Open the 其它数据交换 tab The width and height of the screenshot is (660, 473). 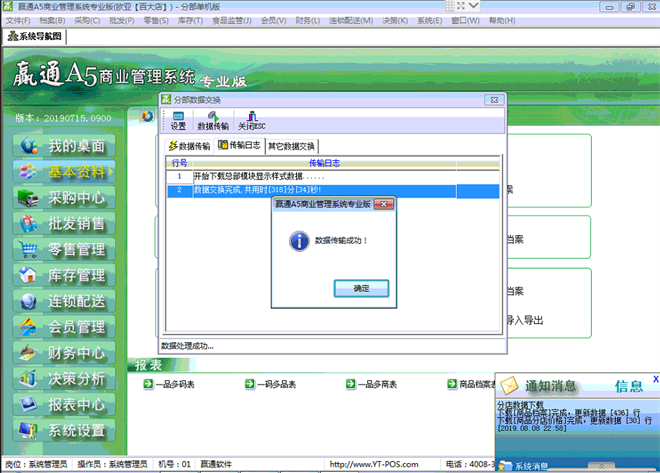[291, 146]
